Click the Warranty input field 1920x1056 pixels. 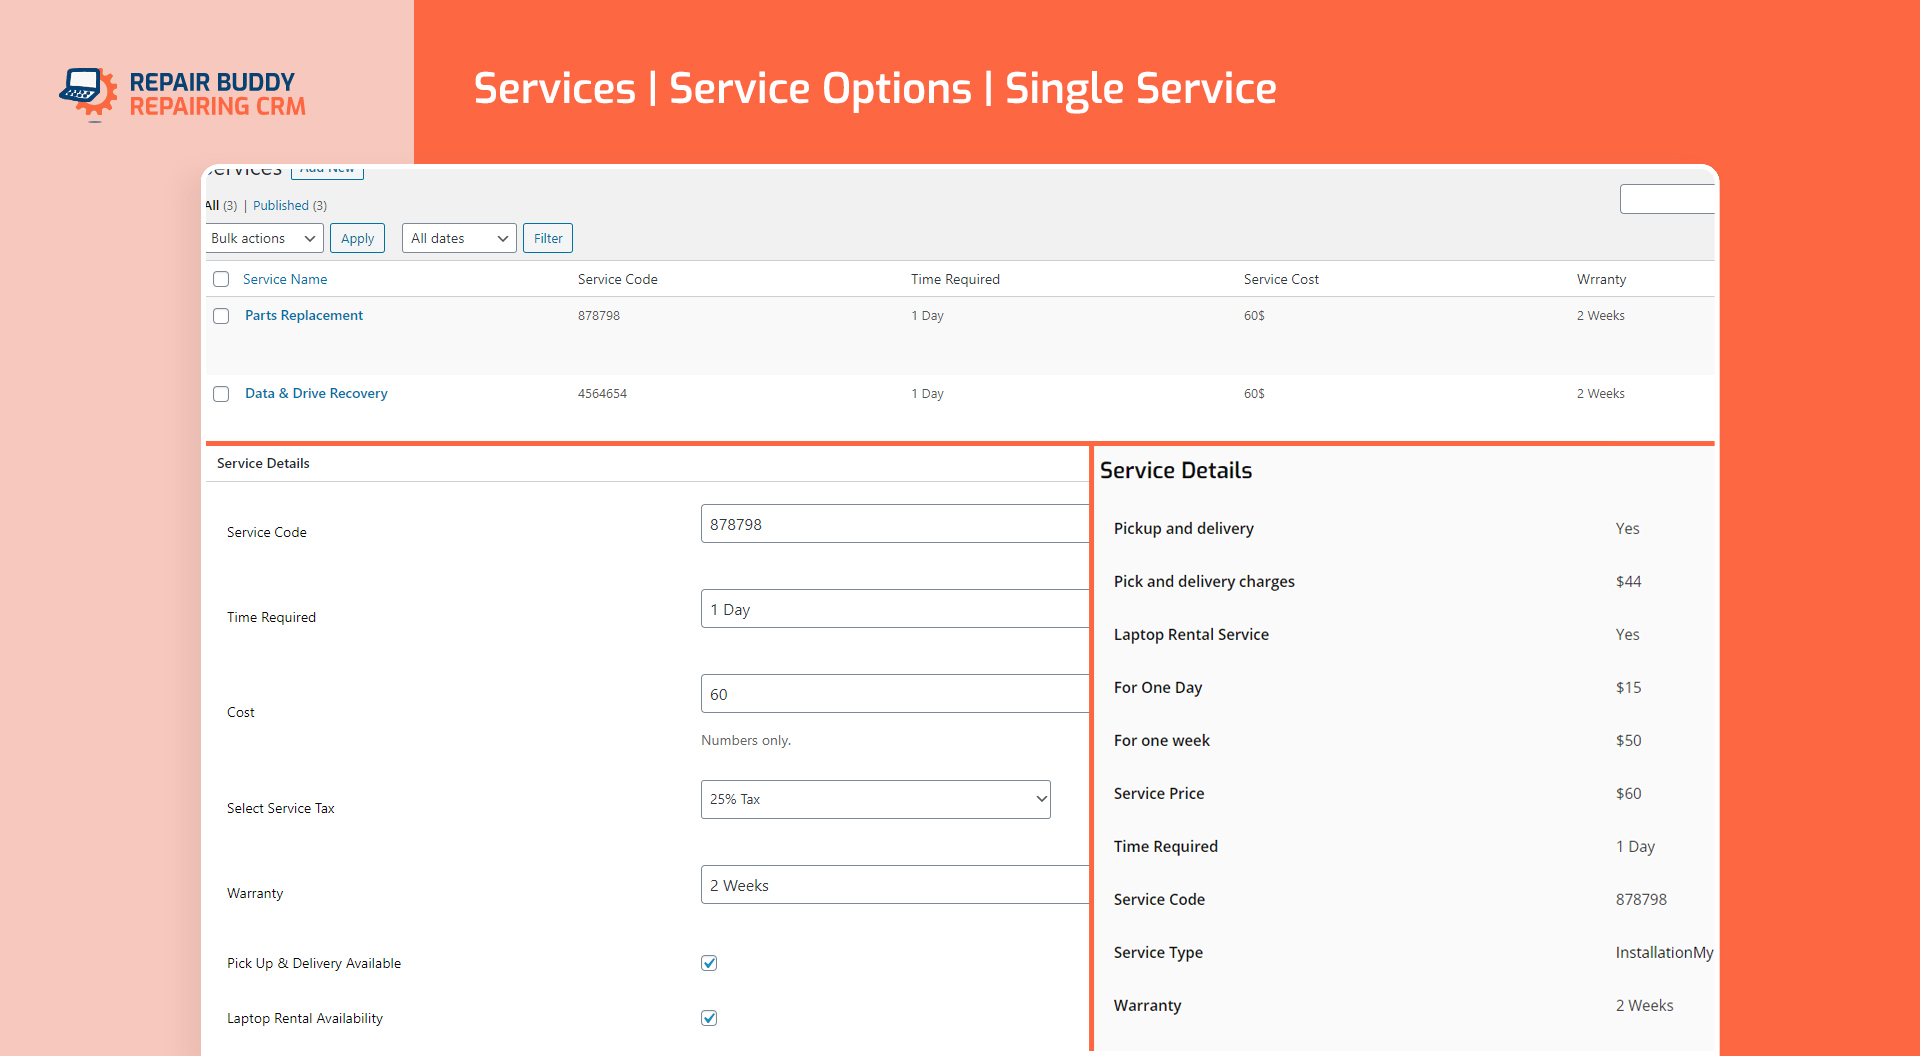click(x=895, y=885)
